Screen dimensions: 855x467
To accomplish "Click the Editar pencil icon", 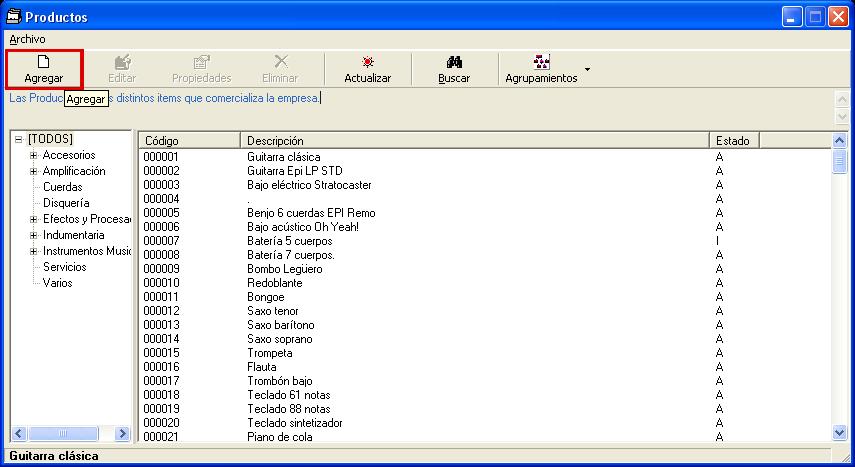I will pos(122,62).
